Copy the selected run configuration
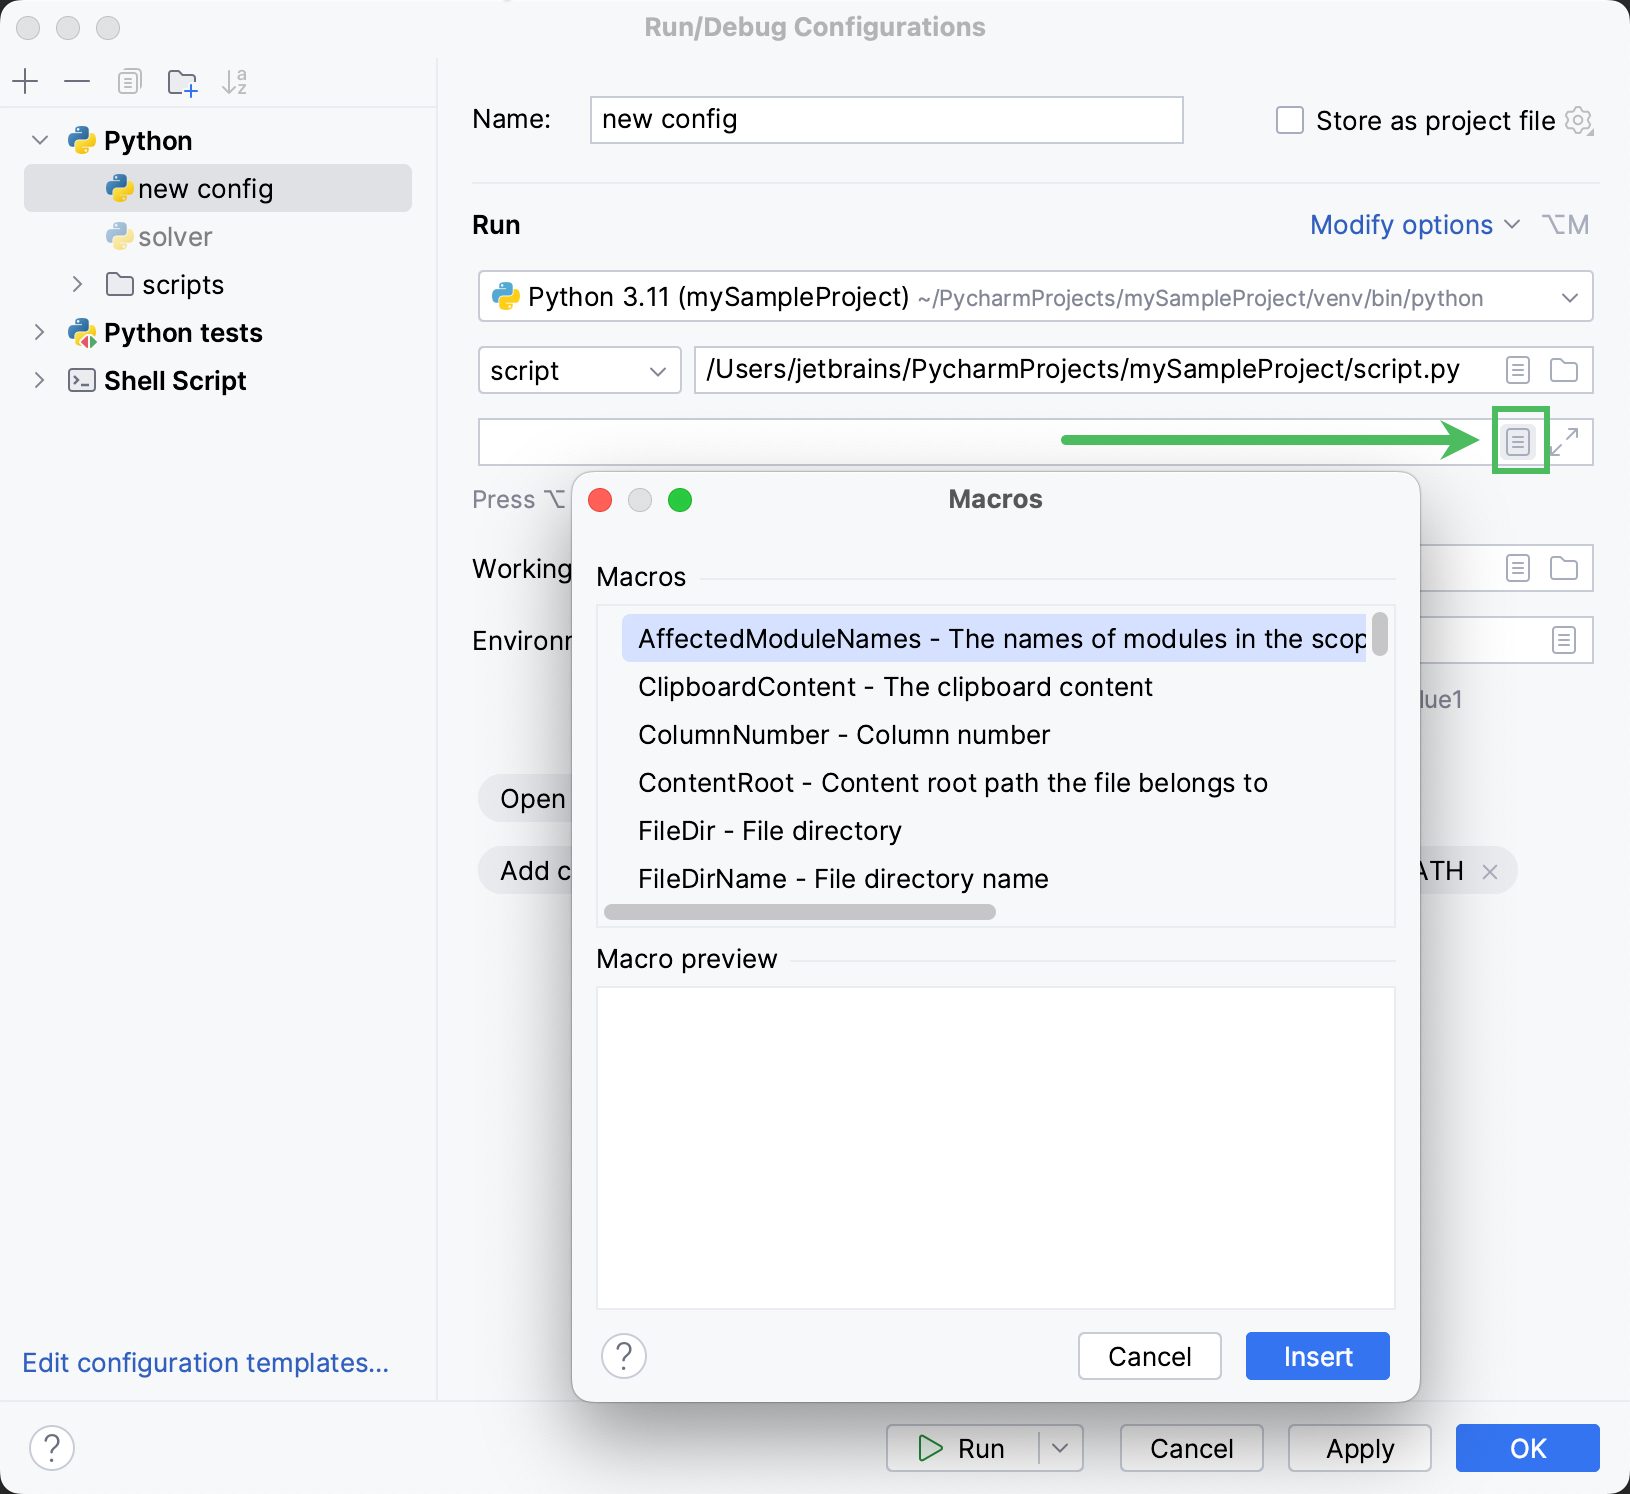This screenshot has height=1494, width=1630. pos(129,81)
